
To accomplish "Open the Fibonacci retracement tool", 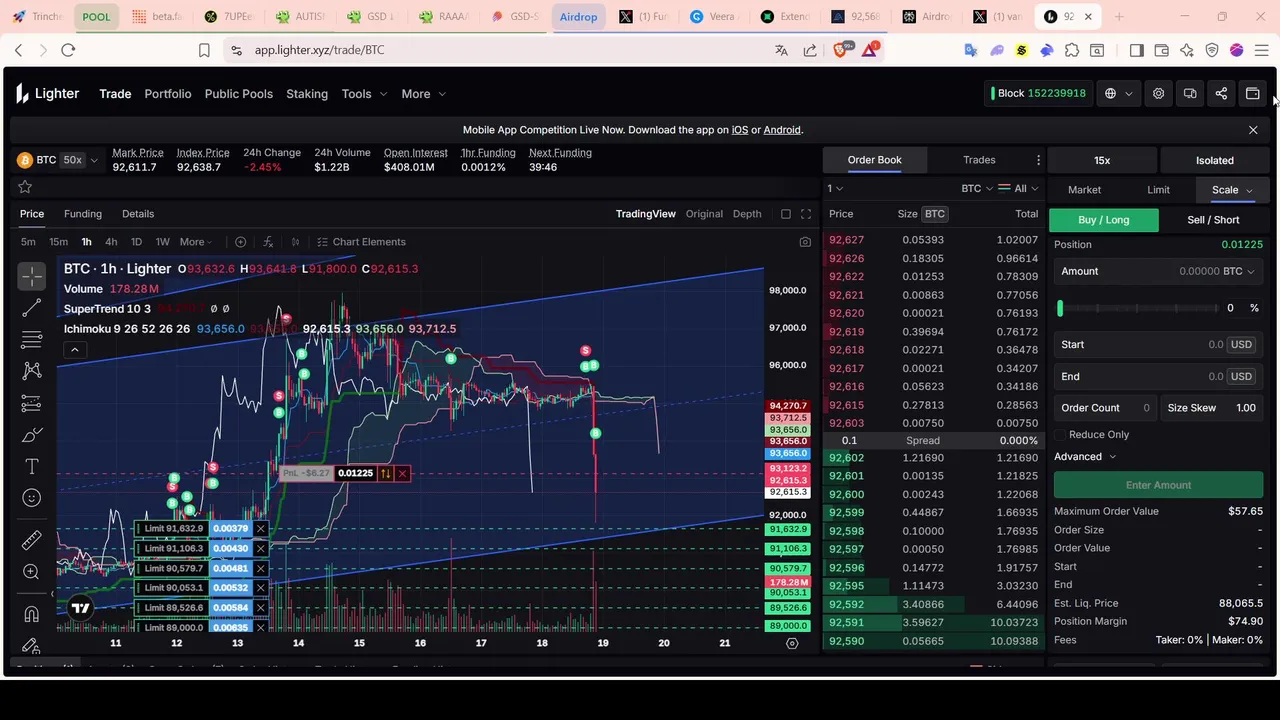I will tap(31, 339).
